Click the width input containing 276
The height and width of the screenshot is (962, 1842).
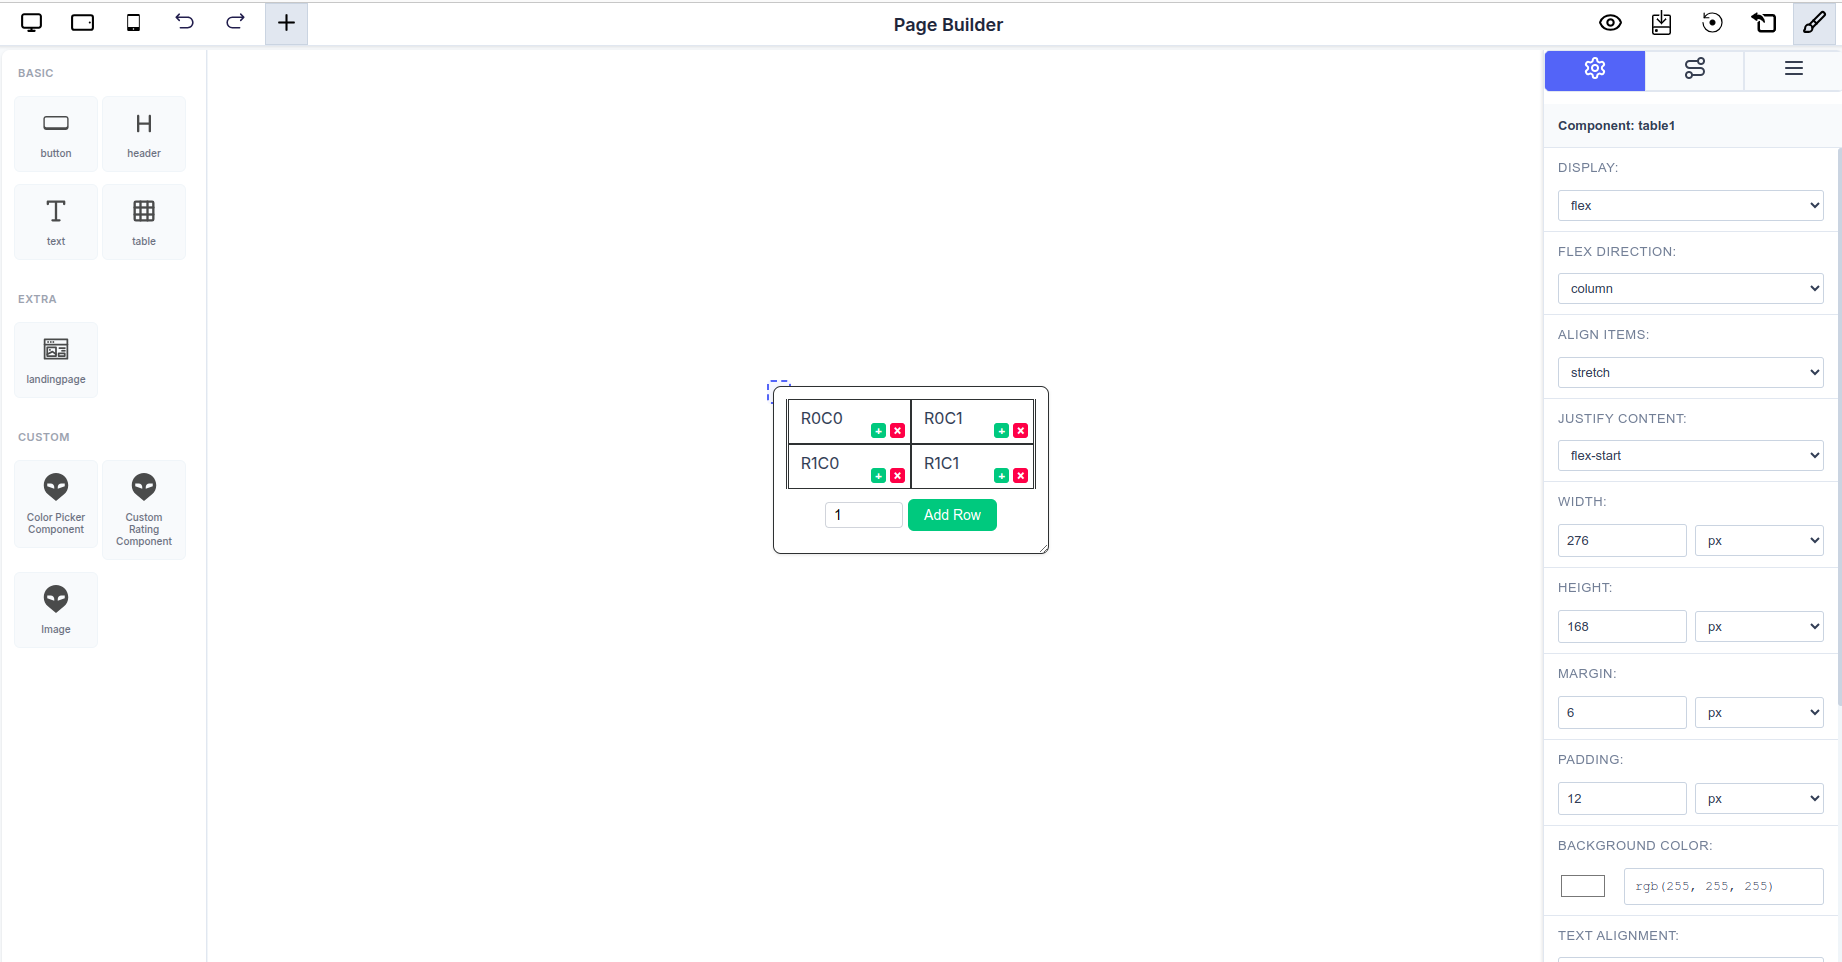tap(1621, 540)
